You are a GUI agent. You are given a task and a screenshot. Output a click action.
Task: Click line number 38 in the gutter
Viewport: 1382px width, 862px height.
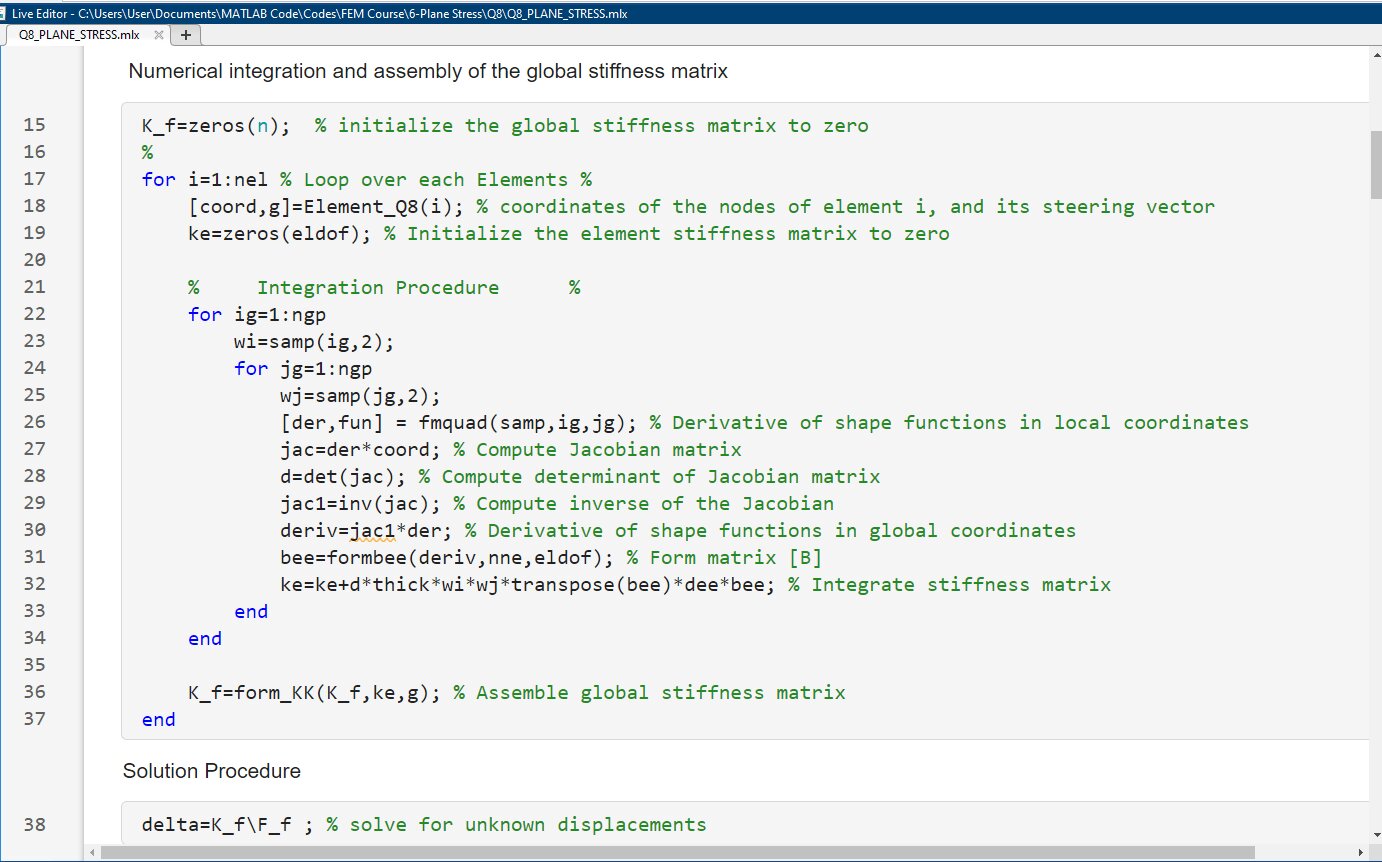click(x=34, y=825)
